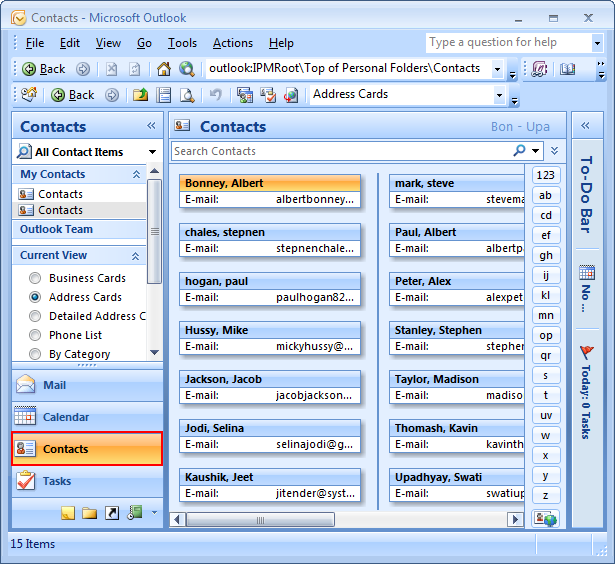
Task: Expand the Query Builder chevrons
Action: (554, 151)
